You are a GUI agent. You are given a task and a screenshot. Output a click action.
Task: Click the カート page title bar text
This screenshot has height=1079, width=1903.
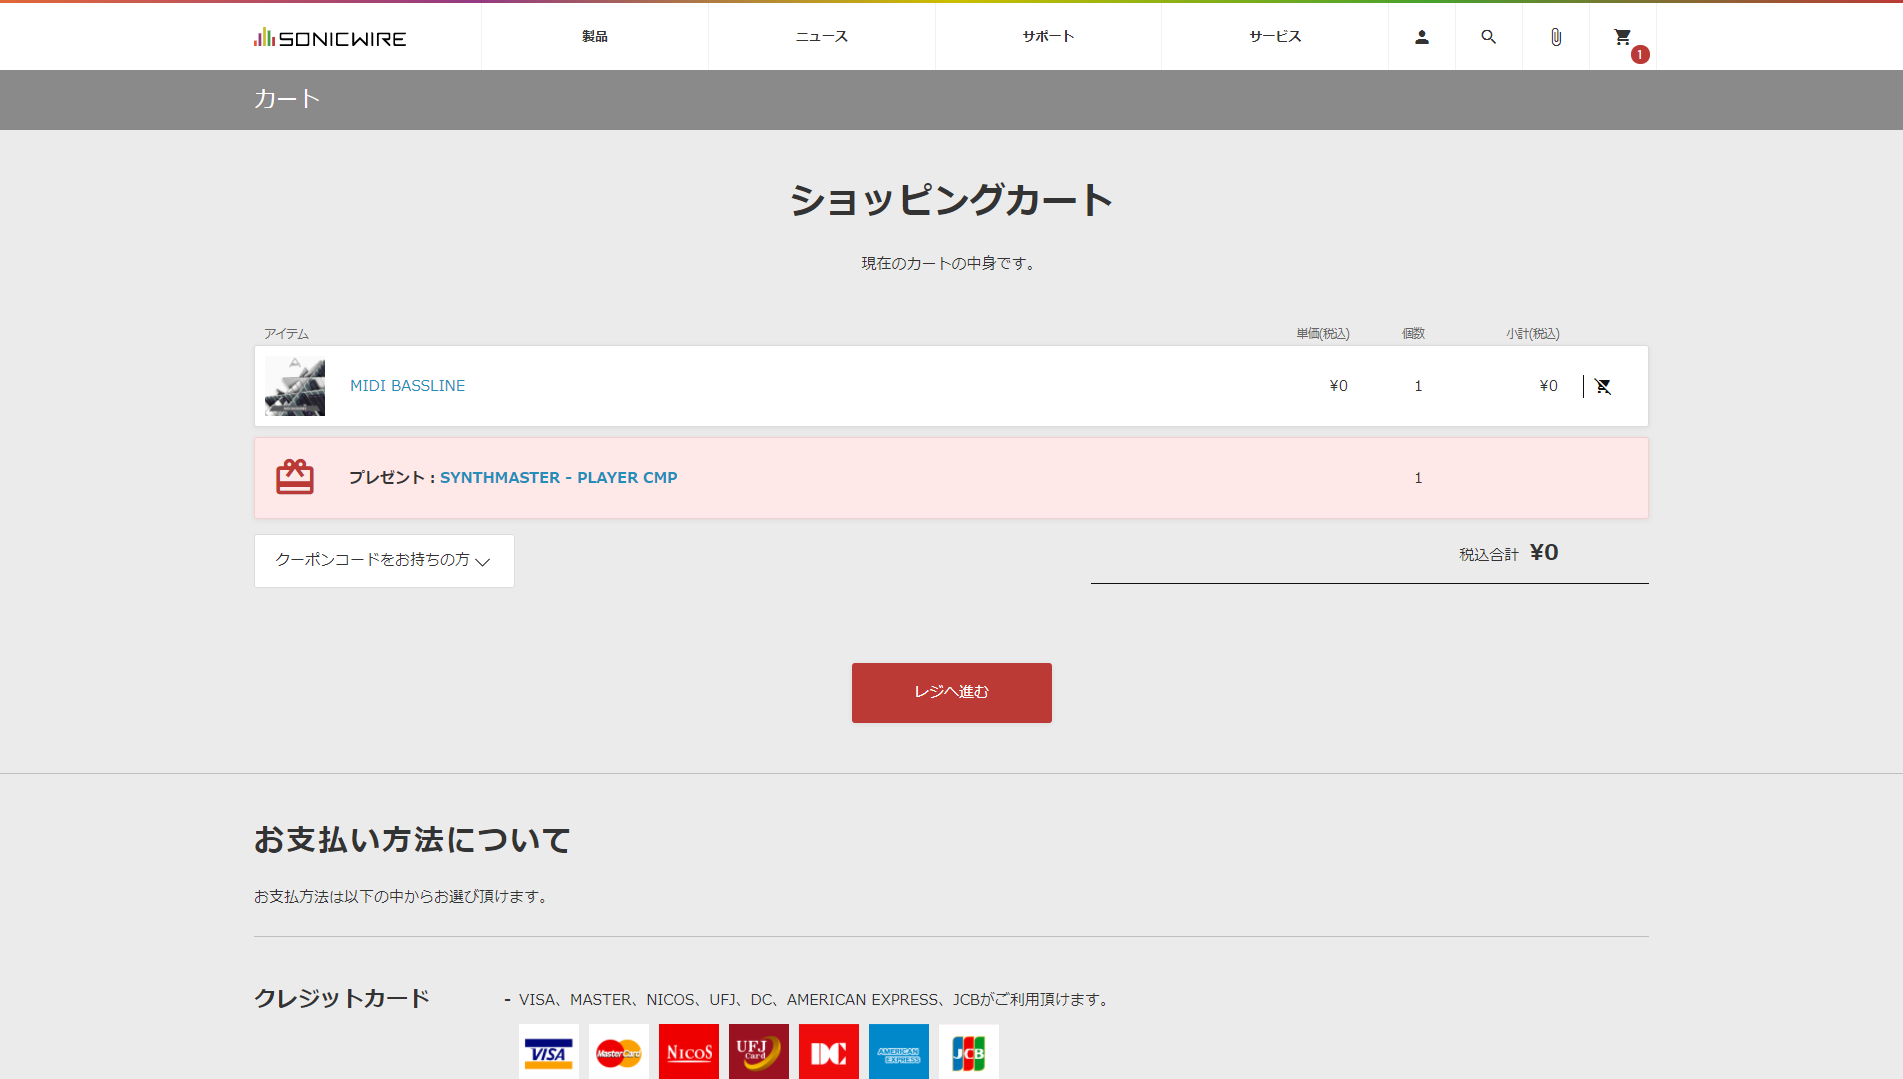(287, 99)
